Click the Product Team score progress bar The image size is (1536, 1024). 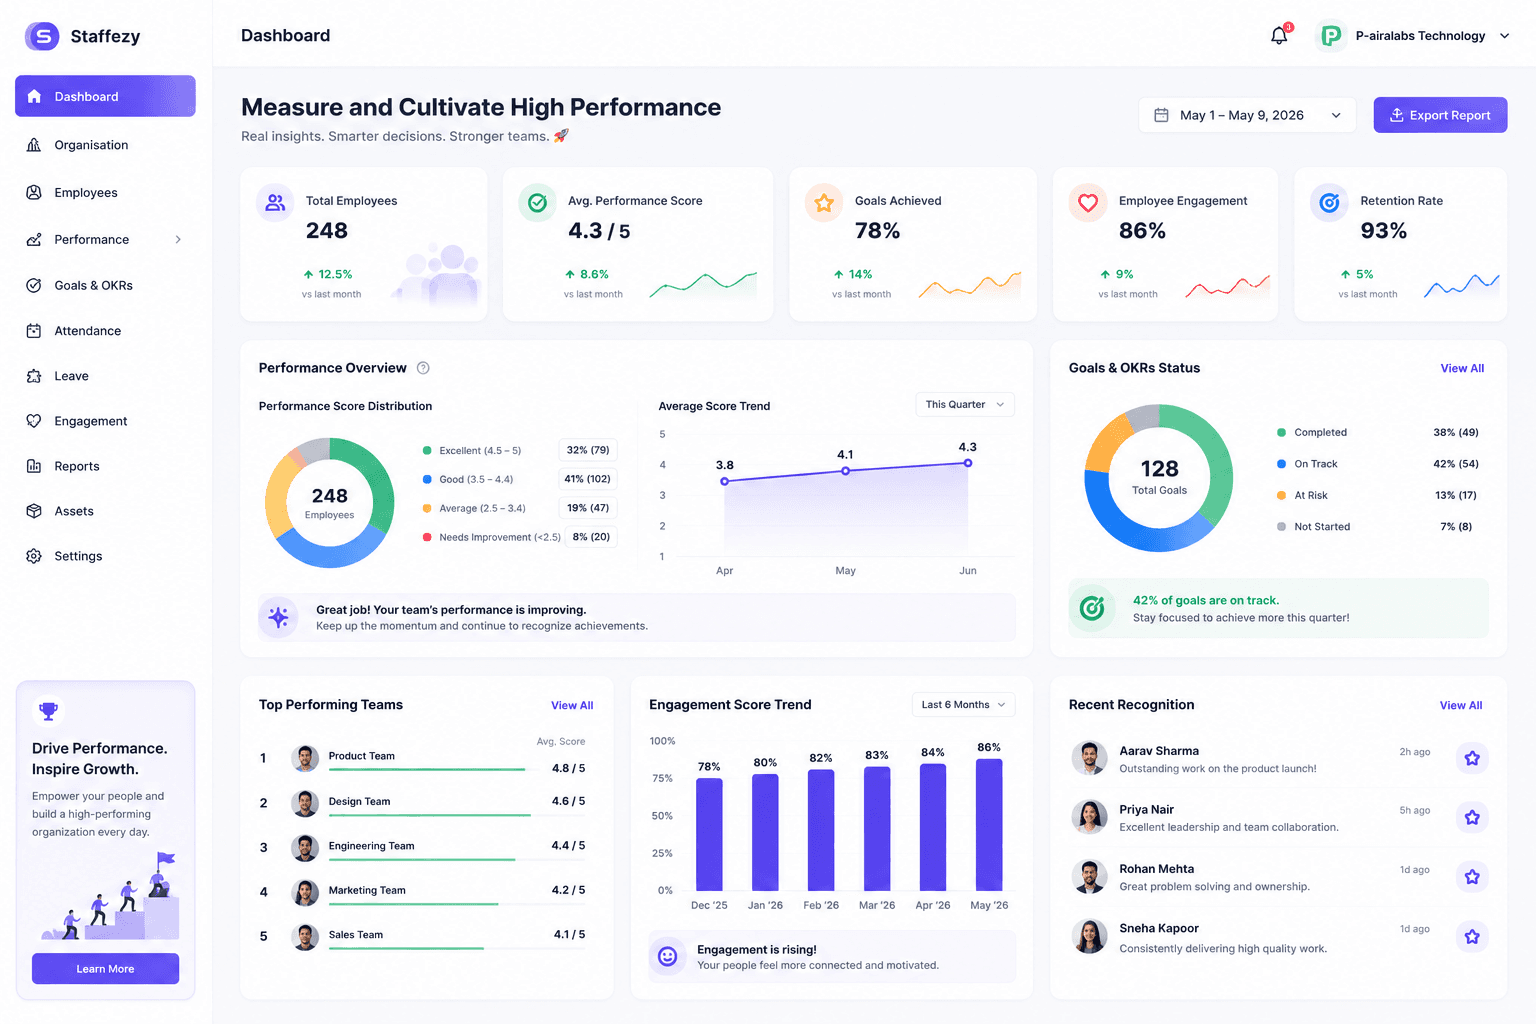tap(427, 769)
